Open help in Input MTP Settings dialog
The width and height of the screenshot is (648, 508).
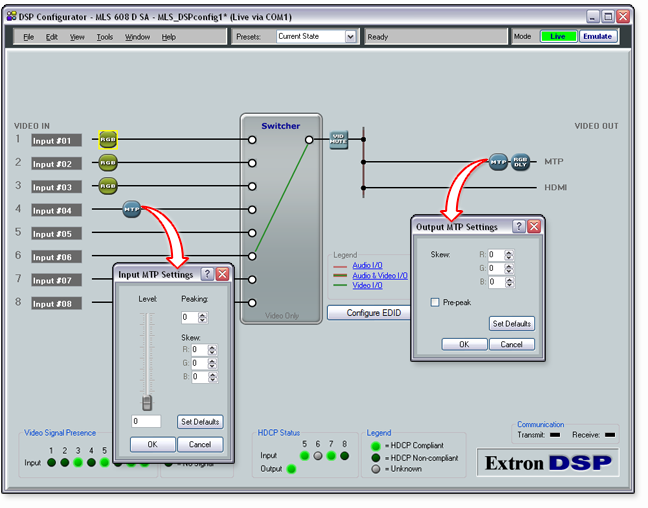click(x=207, y=274)
